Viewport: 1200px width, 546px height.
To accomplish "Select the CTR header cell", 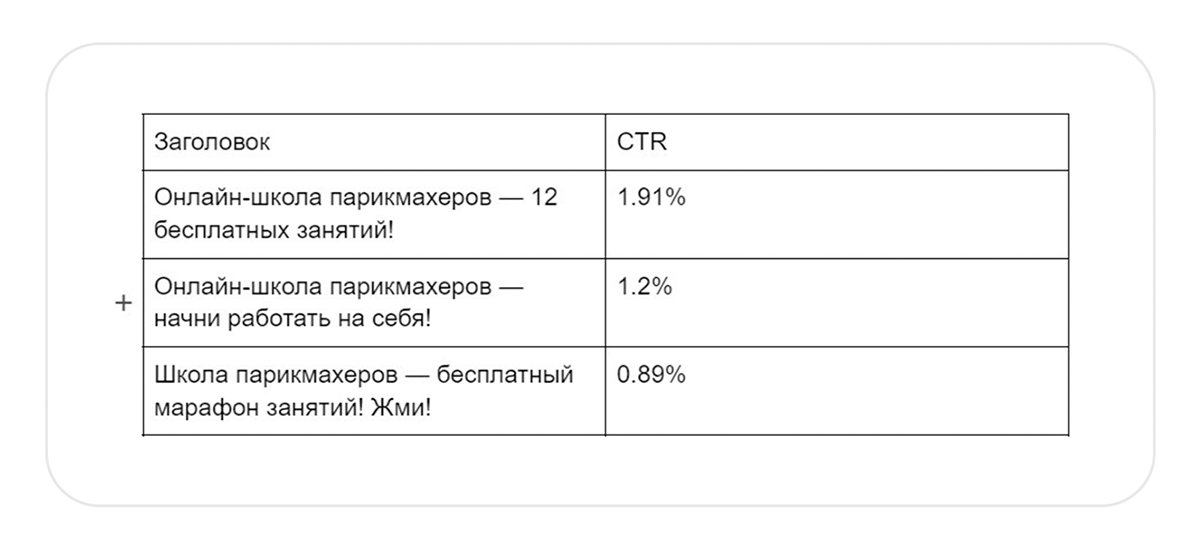I will point(837,142).
